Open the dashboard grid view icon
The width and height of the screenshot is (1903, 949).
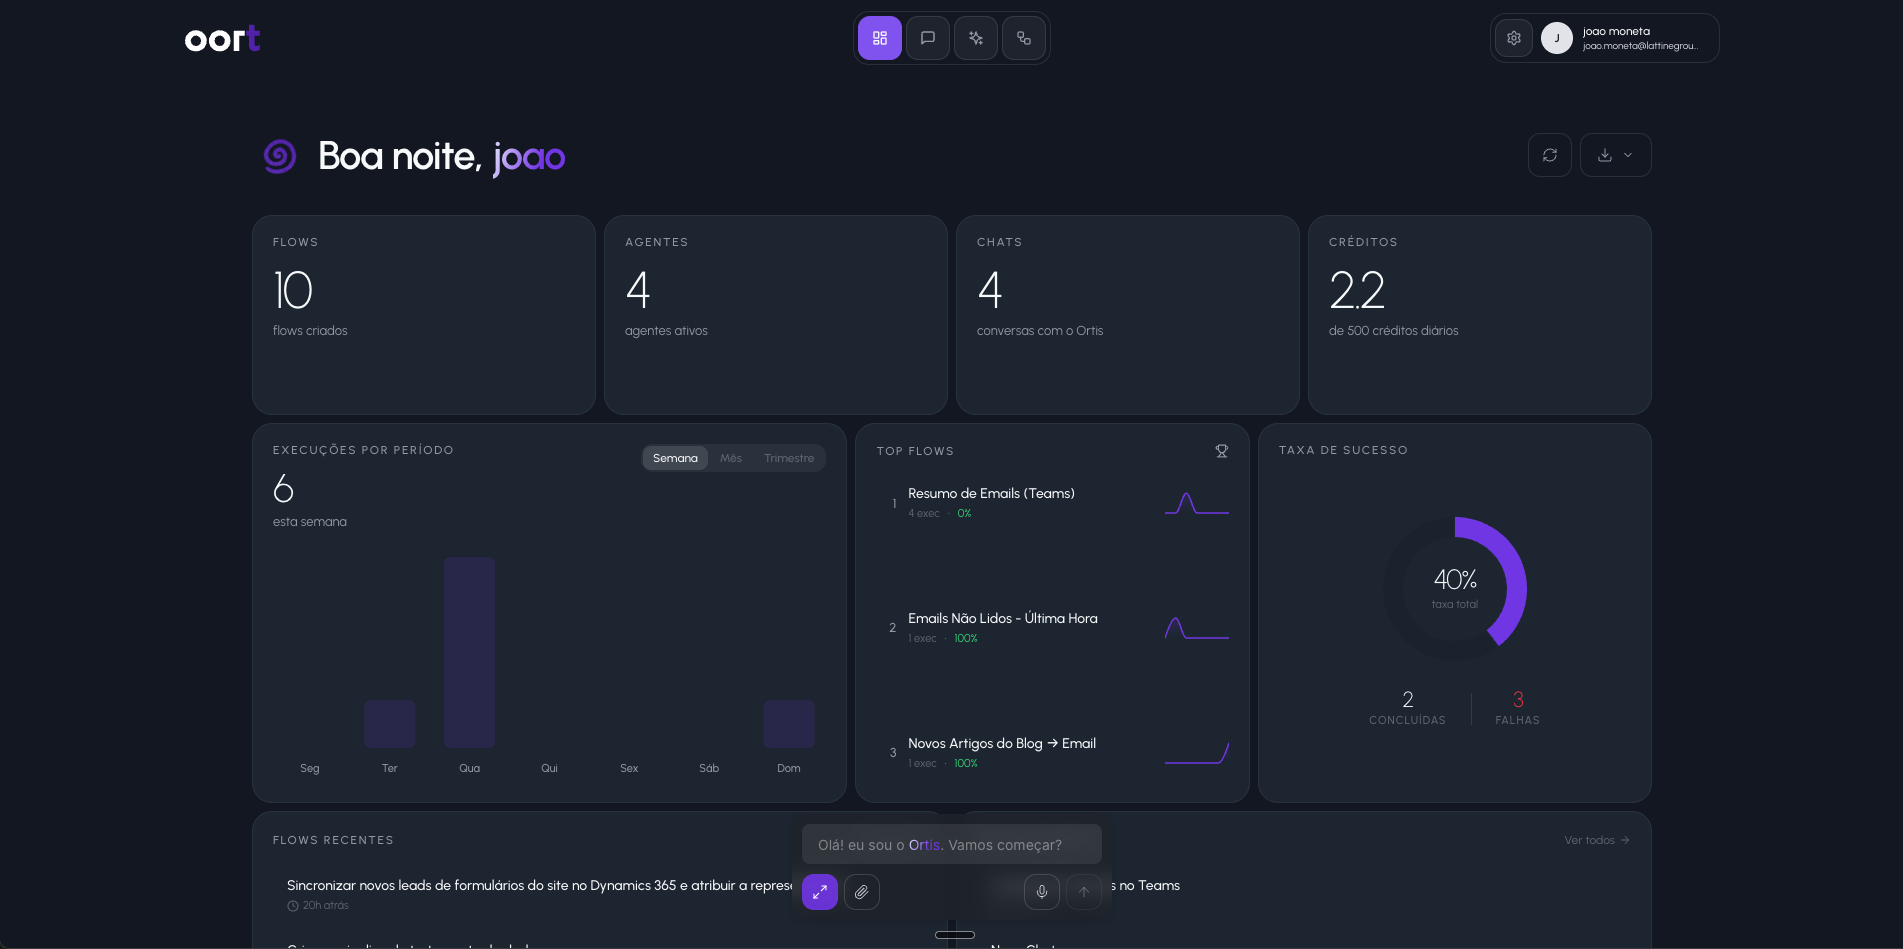point(879,38)
